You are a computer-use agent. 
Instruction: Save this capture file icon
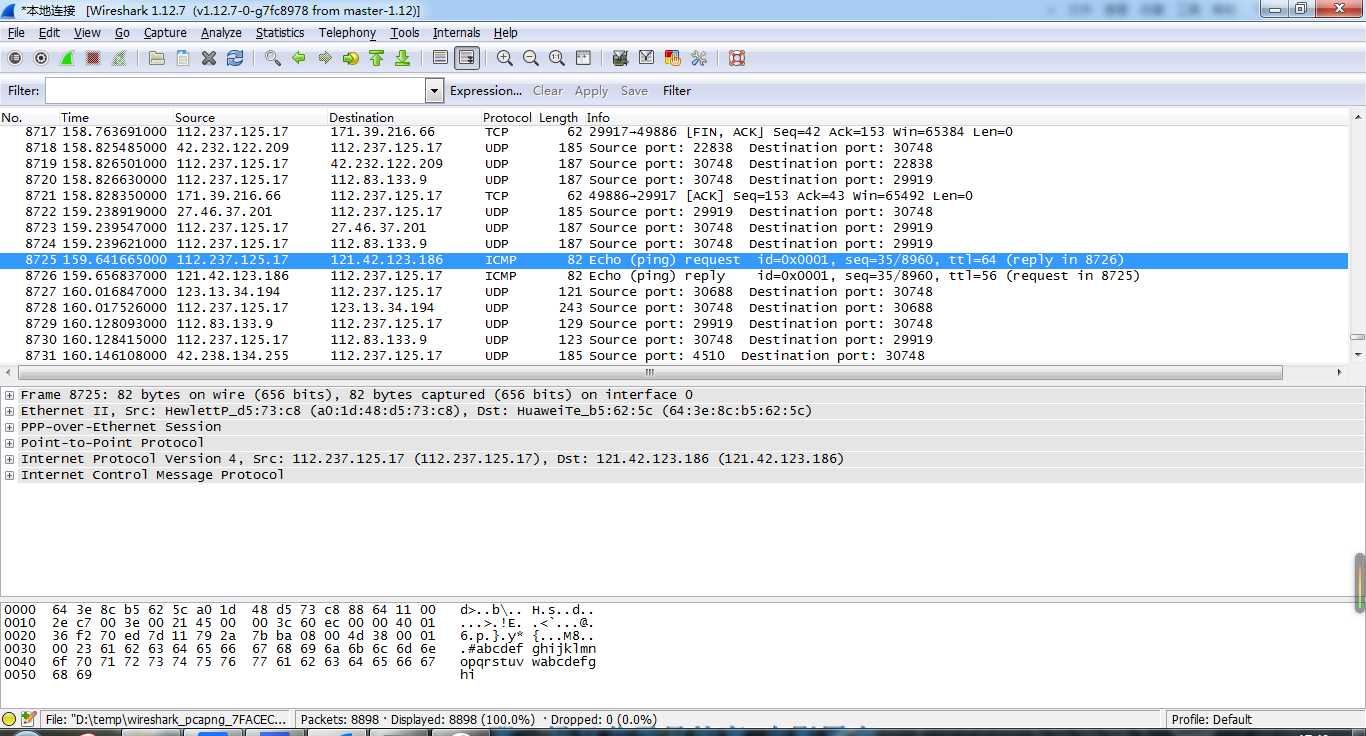pos(183,58)
